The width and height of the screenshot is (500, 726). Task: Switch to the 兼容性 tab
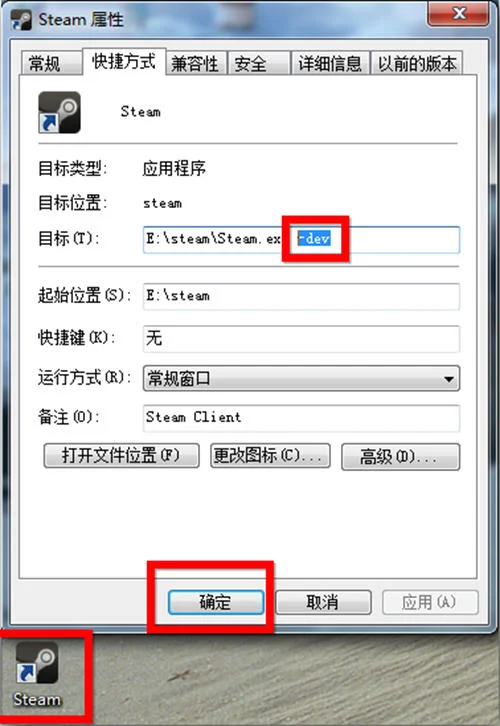tap(195, 63)
